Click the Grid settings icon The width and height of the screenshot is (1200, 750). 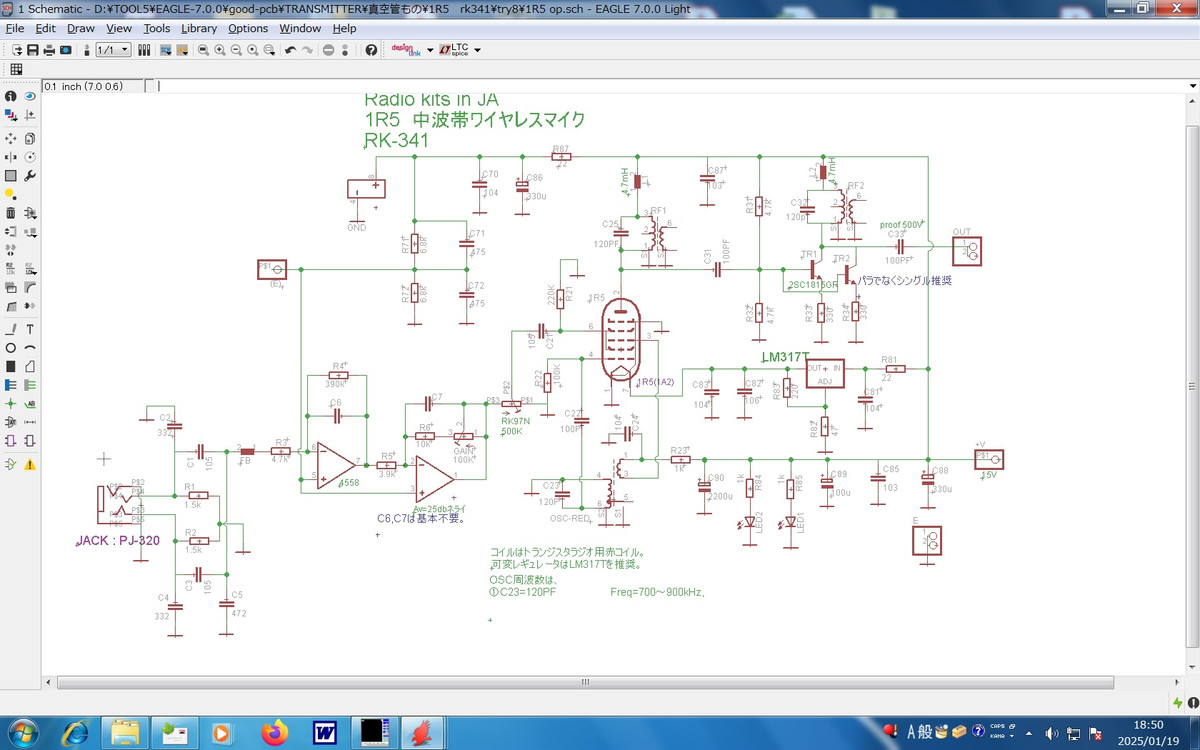coord(16,69)
